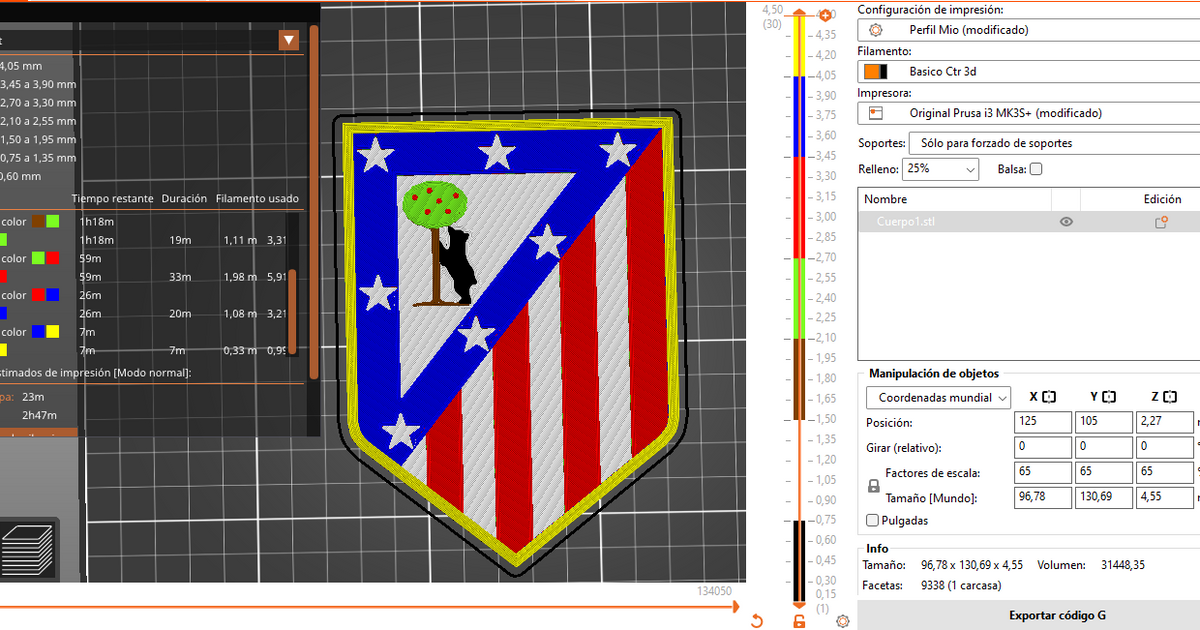Click the sliced layers preview view icon
This screenshot has width=1200, height=630.
click(x=29, y=549)
